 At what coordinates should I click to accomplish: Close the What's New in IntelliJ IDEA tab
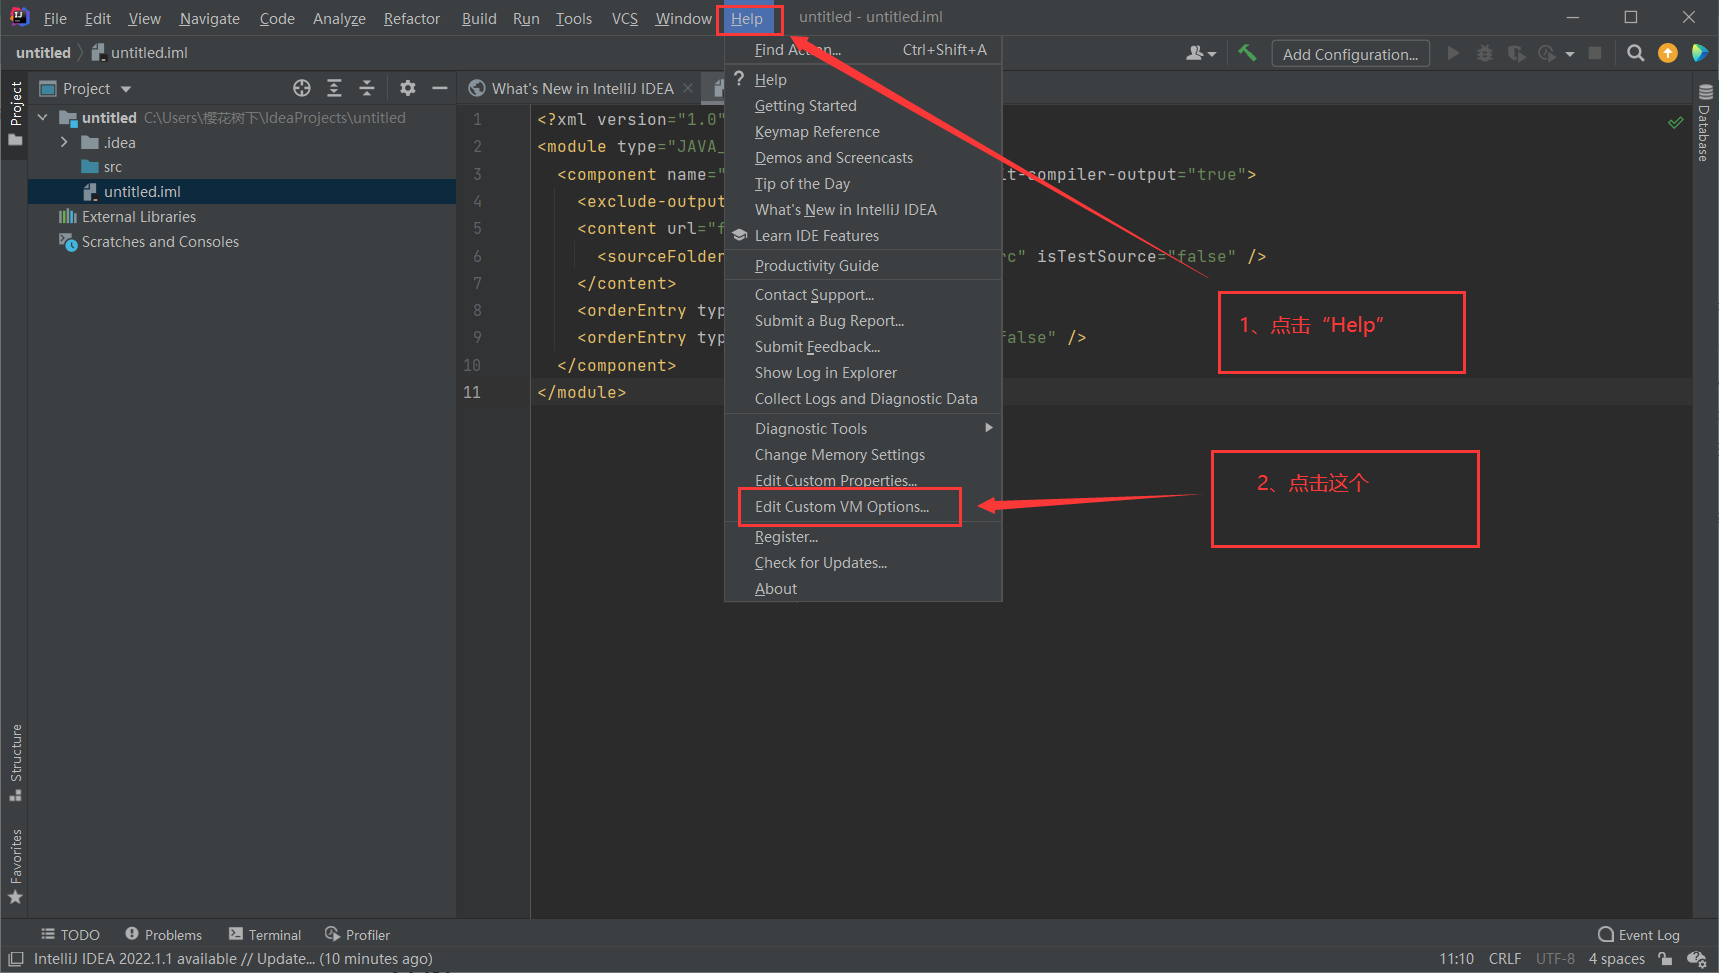688,88
